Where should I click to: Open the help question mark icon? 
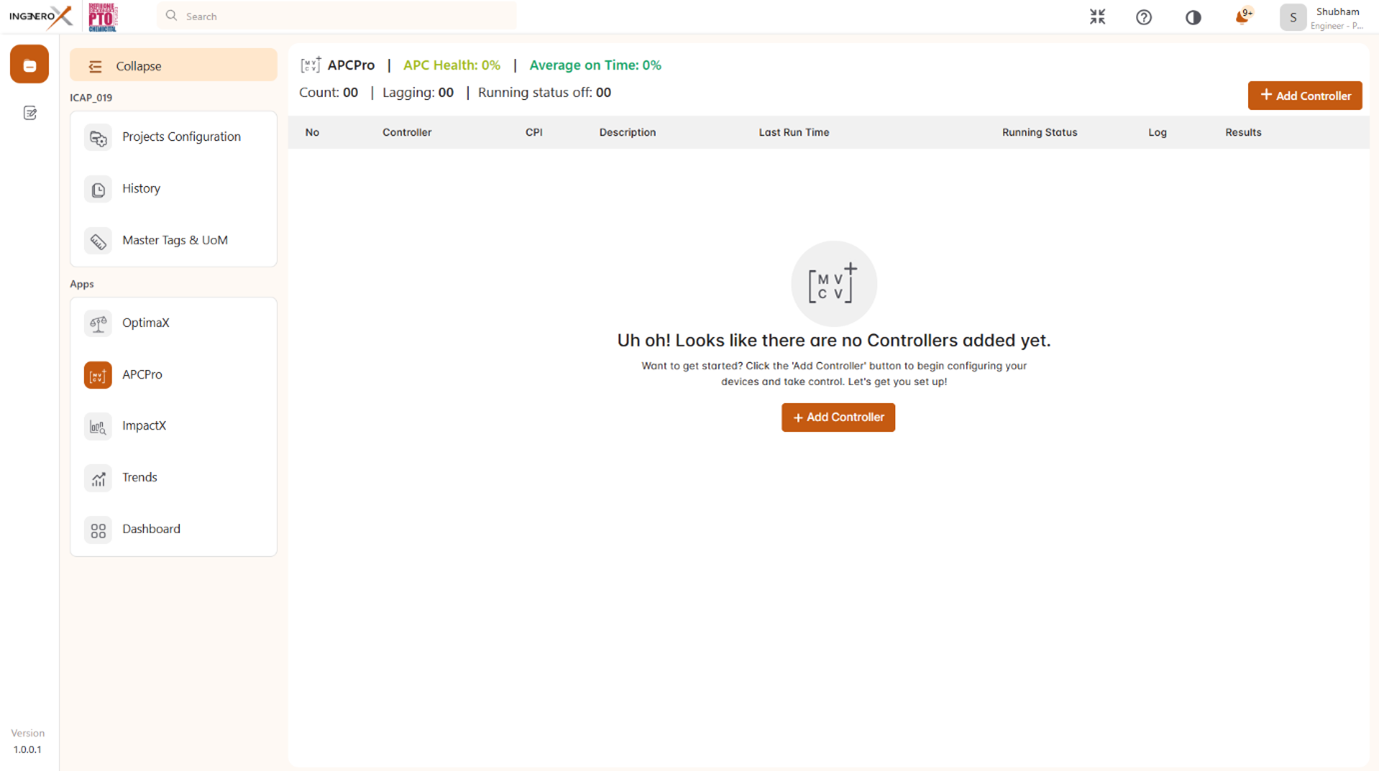[1144, 17]
